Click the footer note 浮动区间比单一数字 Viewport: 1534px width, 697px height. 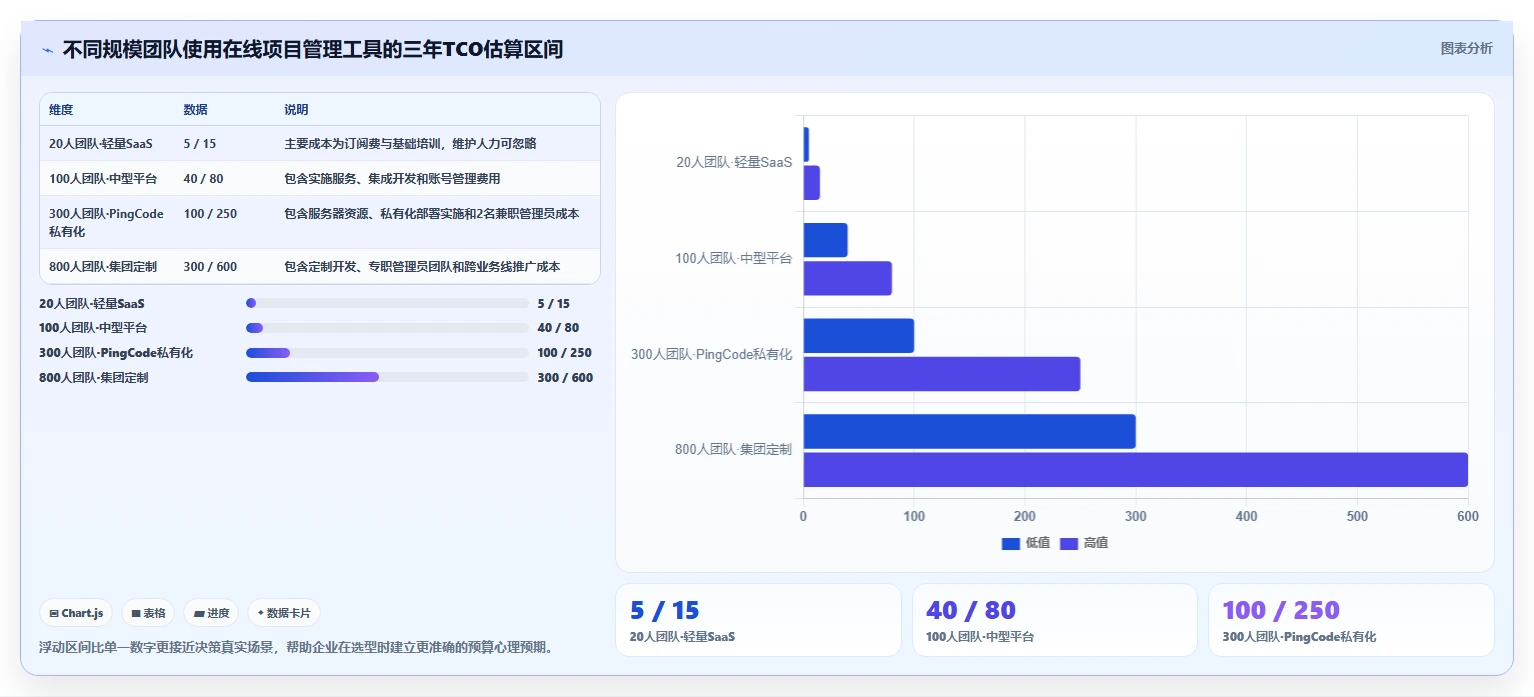tap(296, 647)
